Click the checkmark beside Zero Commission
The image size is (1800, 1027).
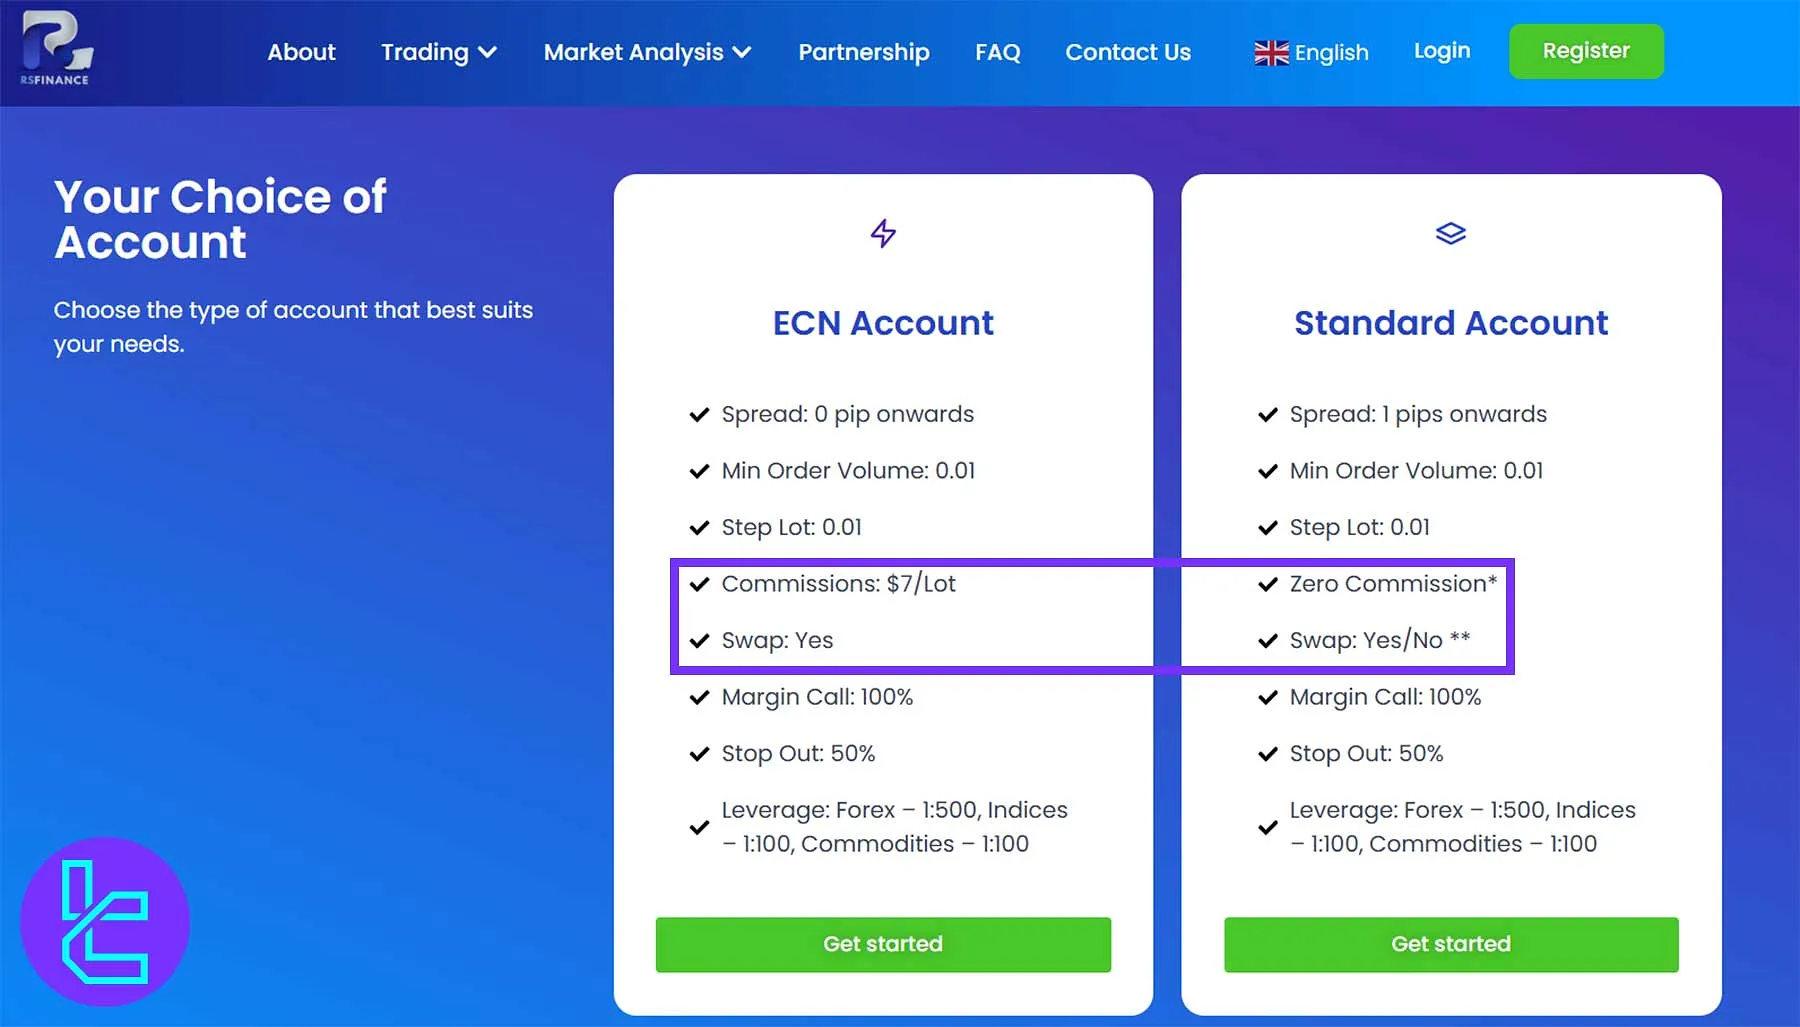[x=1267, y=584]
